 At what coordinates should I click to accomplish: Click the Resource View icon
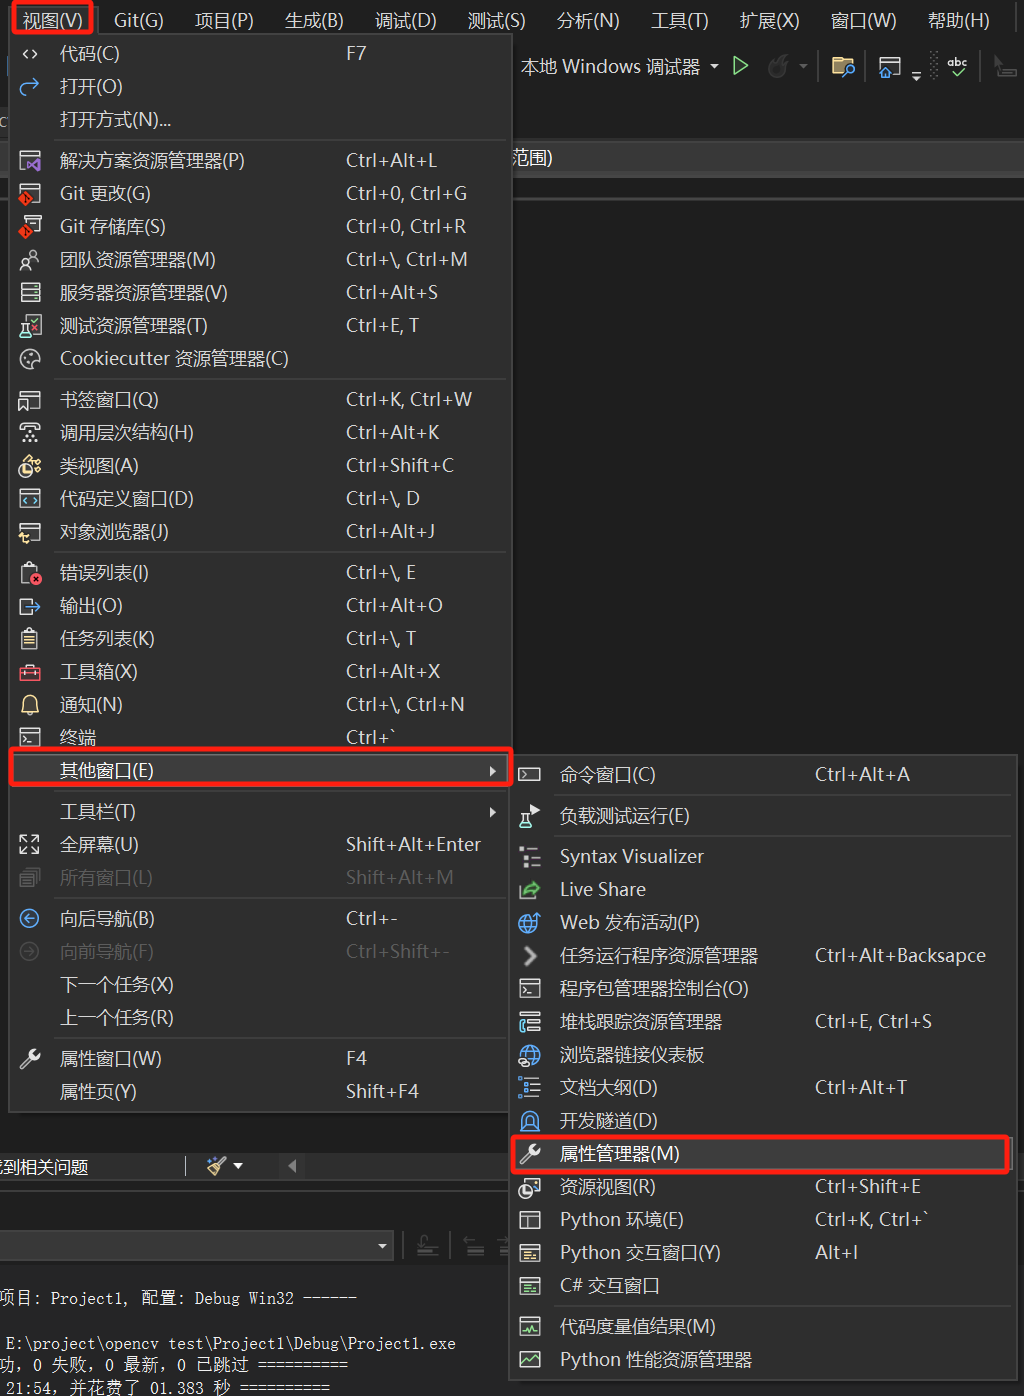530,1187
